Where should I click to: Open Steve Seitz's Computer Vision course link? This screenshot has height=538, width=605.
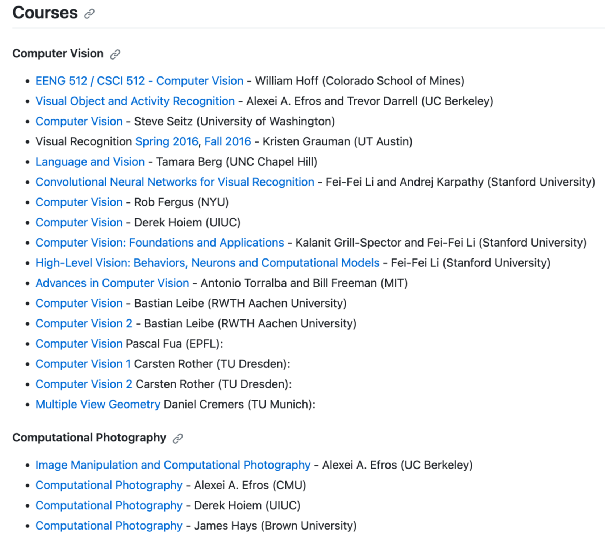pyautogui.click(x=79, y=121)
